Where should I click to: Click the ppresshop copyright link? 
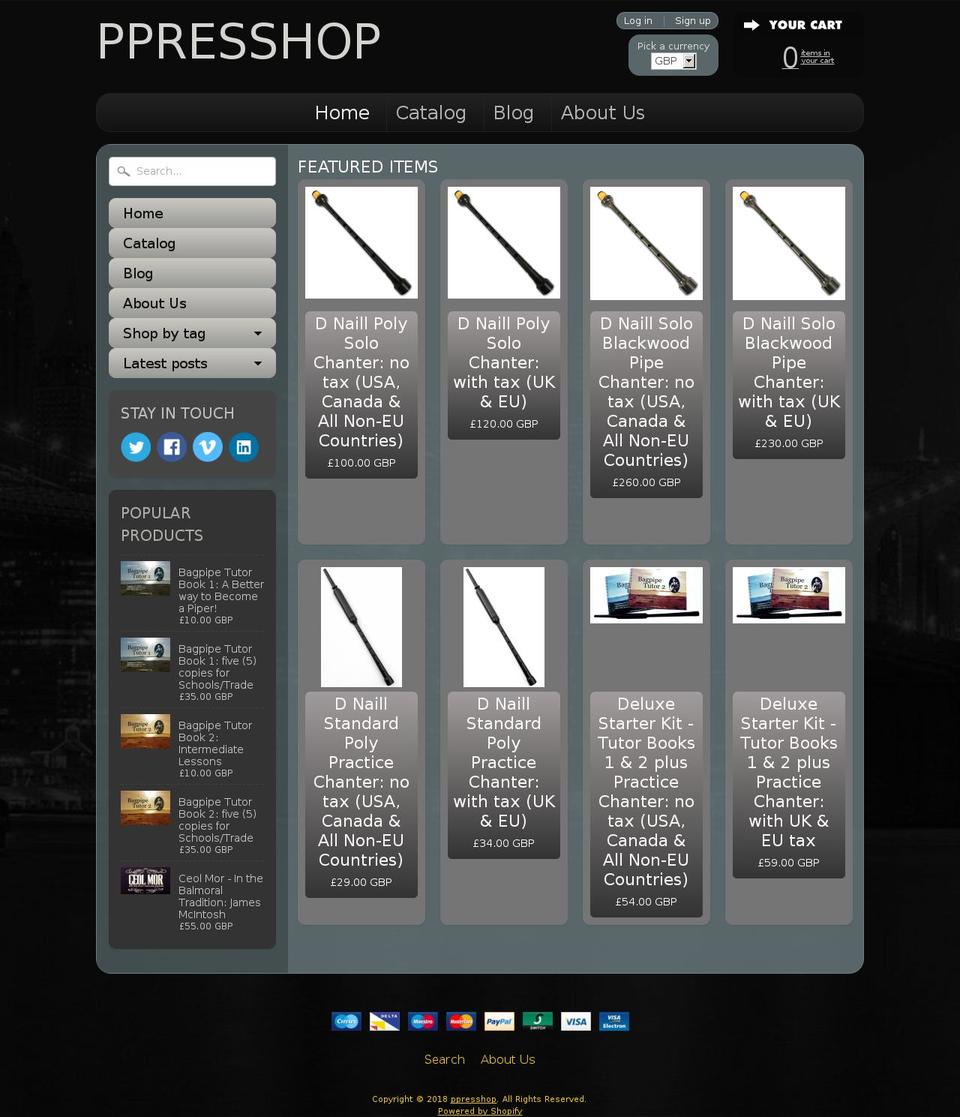474,1099
